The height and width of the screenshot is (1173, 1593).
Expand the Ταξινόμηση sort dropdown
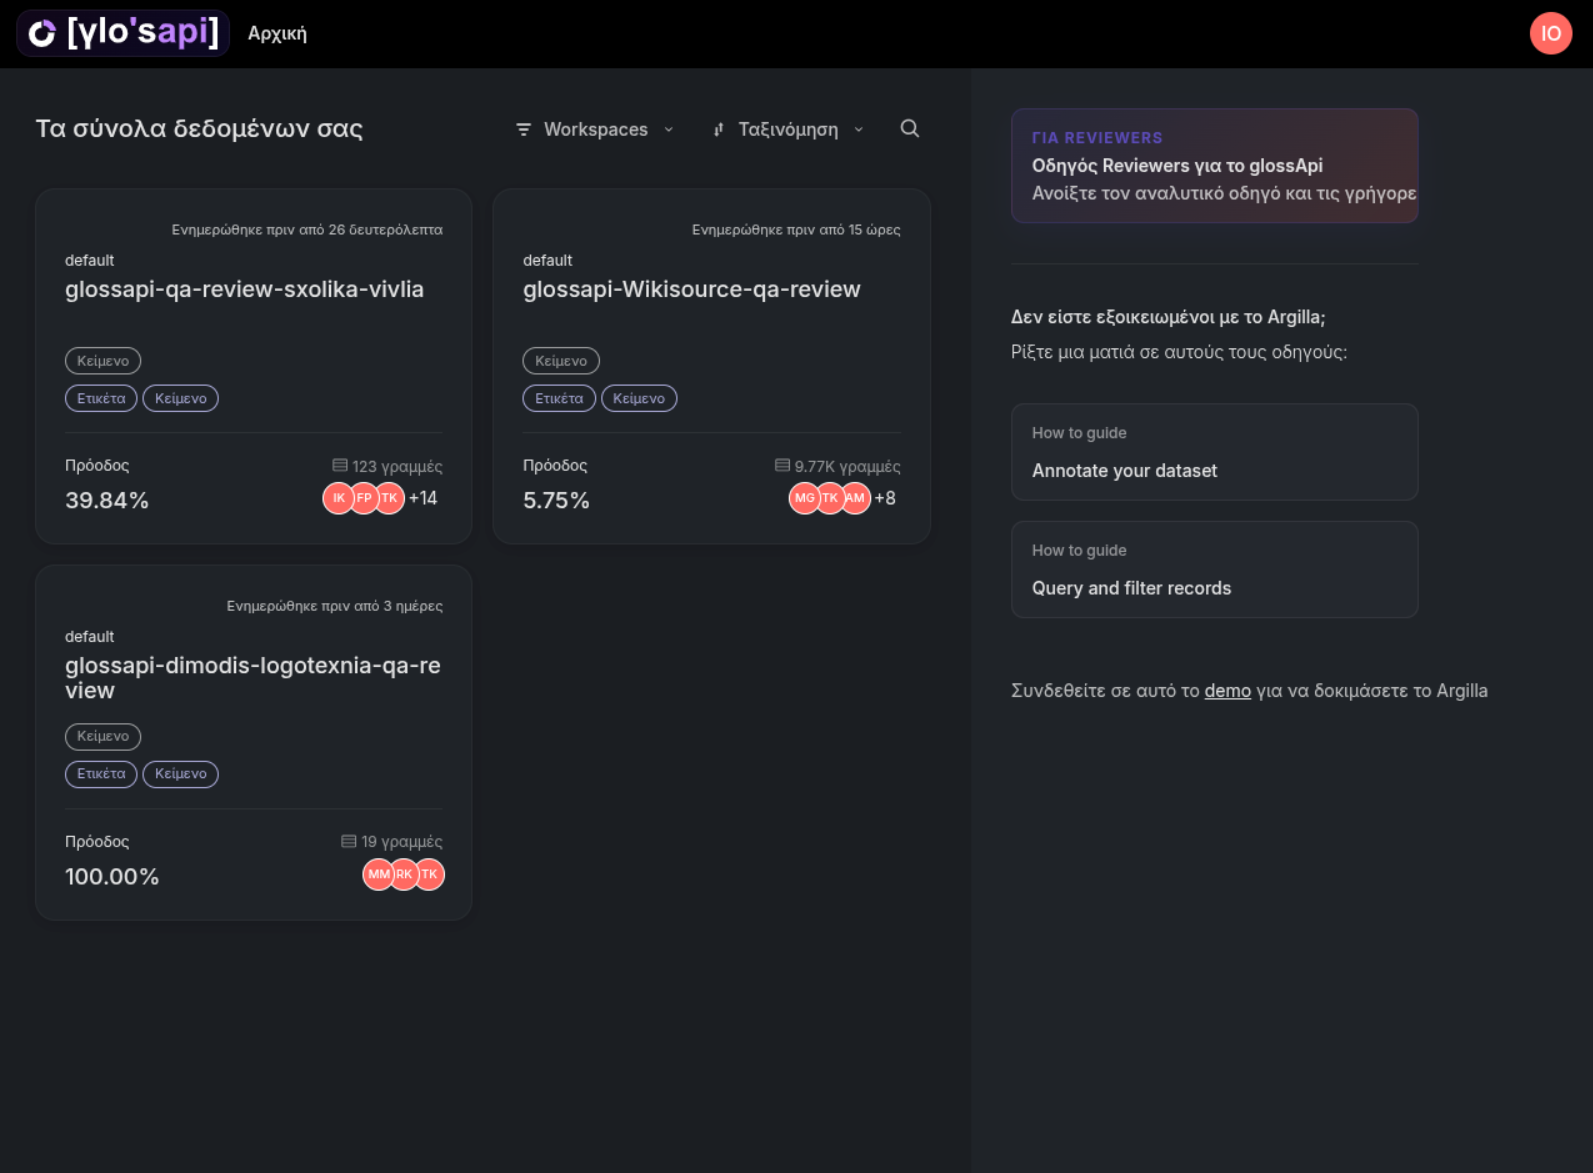tap(788, 129)
